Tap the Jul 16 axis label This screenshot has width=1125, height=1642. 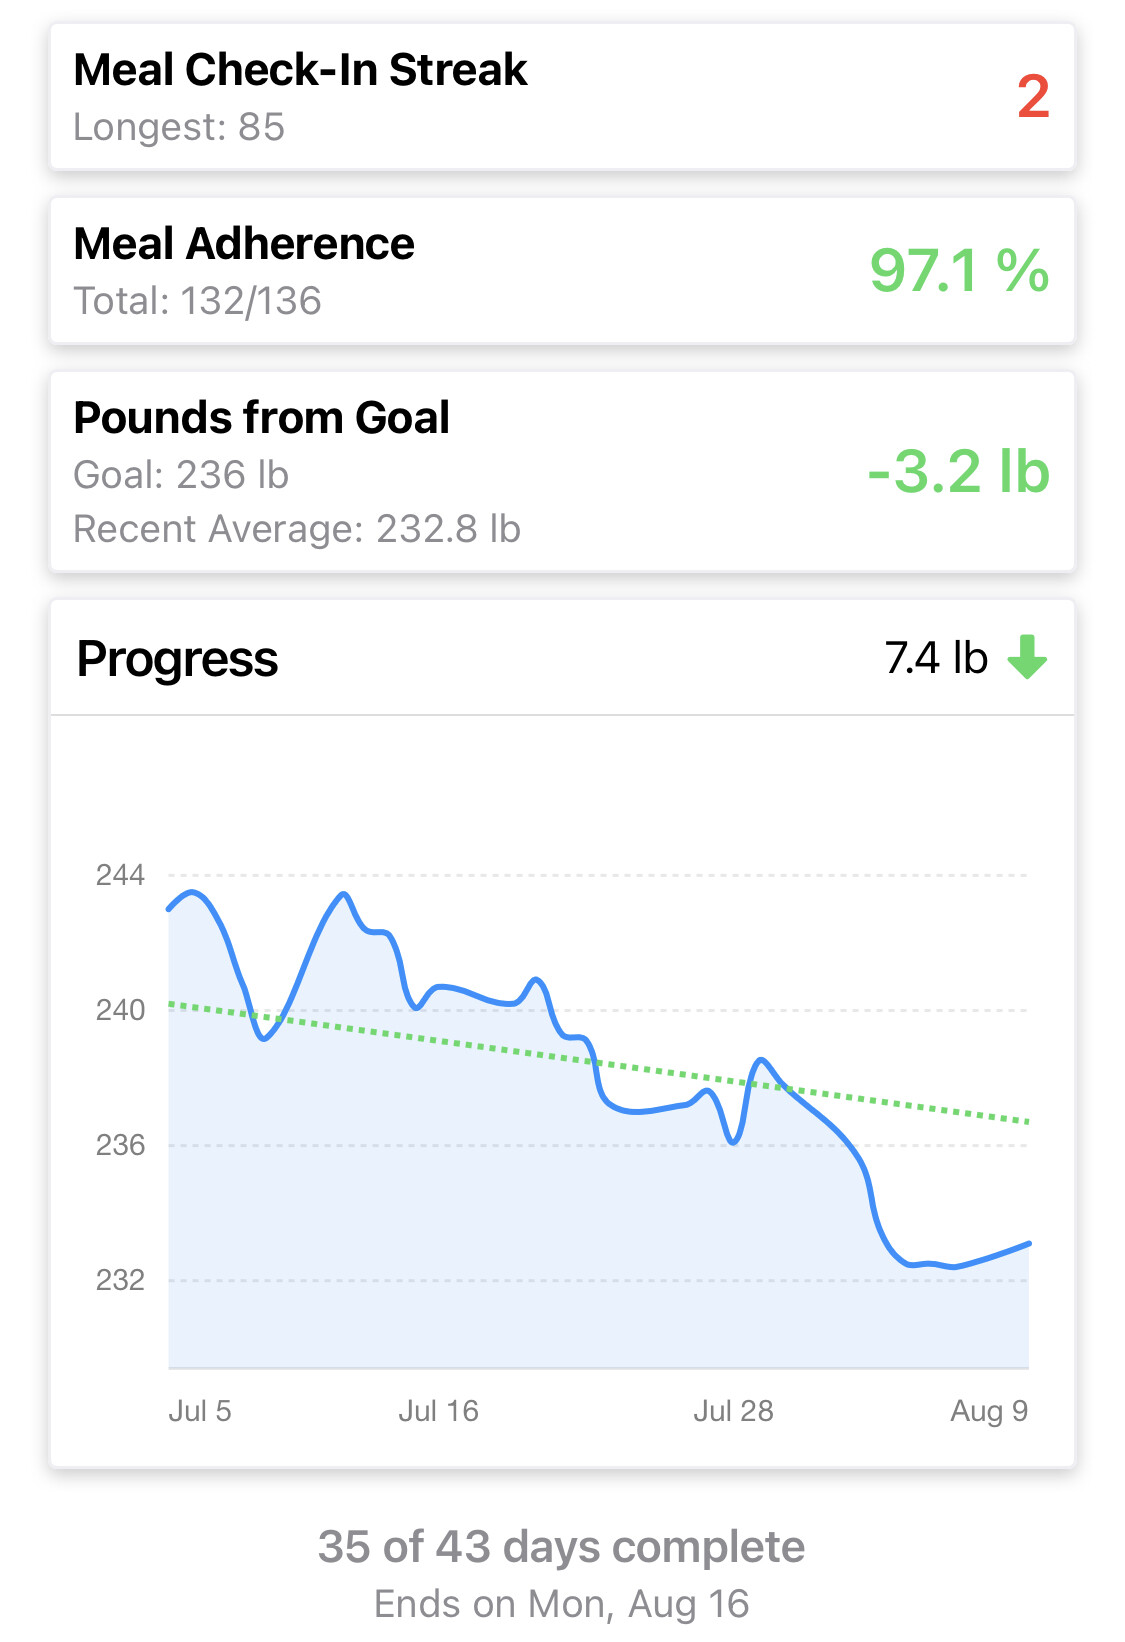[x=438, y=1411]
